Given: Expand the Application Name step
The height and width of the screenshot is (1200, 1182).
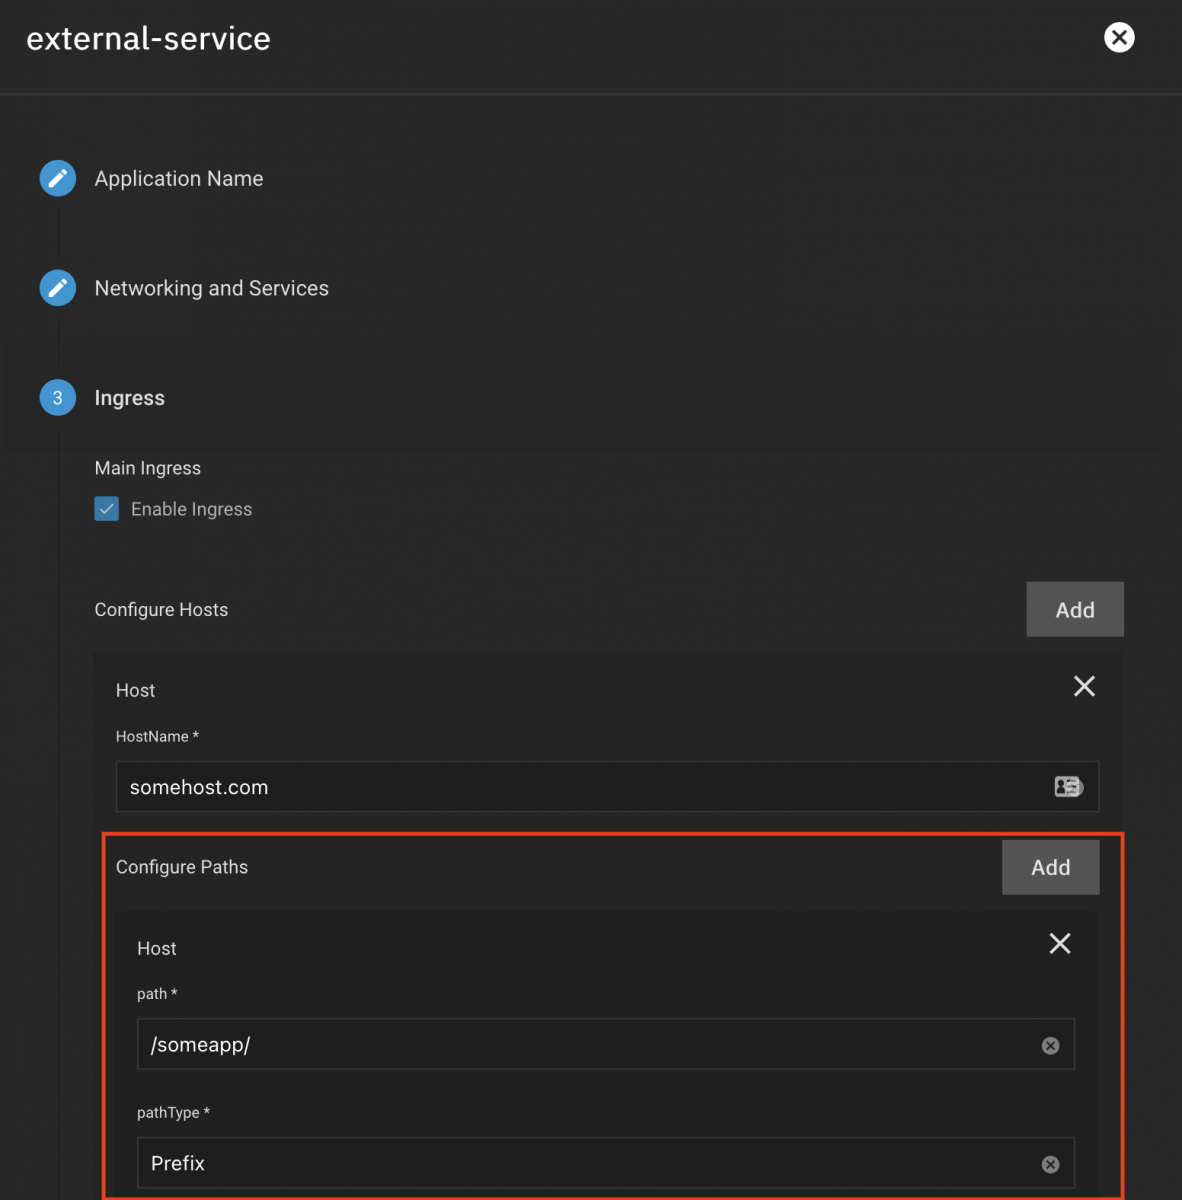Looking at the screenshot, I should tap(179, 179).
